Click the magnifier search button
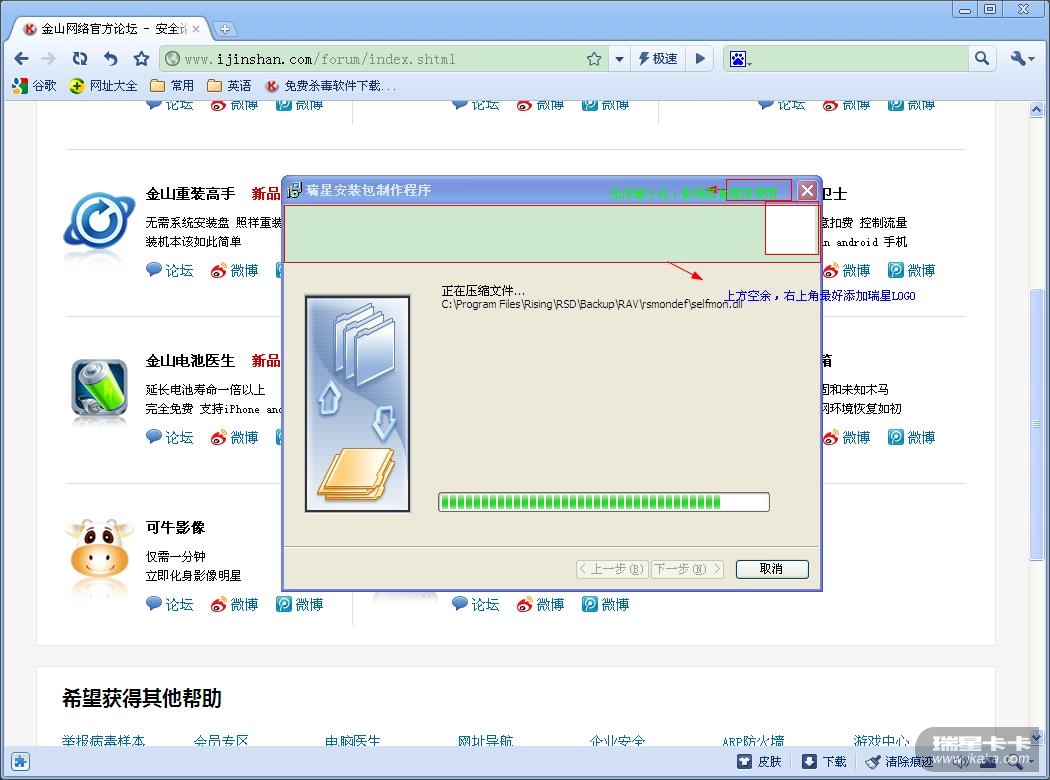1050x780 pixels. pos(982,59)
